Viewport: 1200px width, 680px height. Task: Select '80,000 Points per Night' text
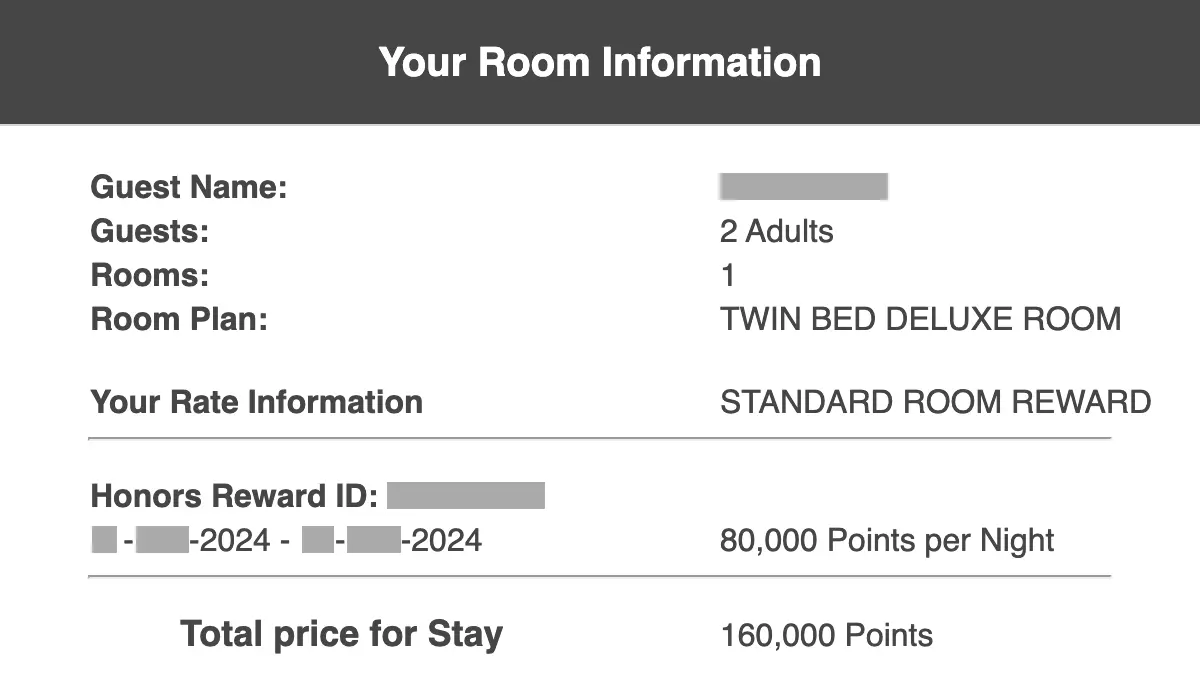[887, 541]
